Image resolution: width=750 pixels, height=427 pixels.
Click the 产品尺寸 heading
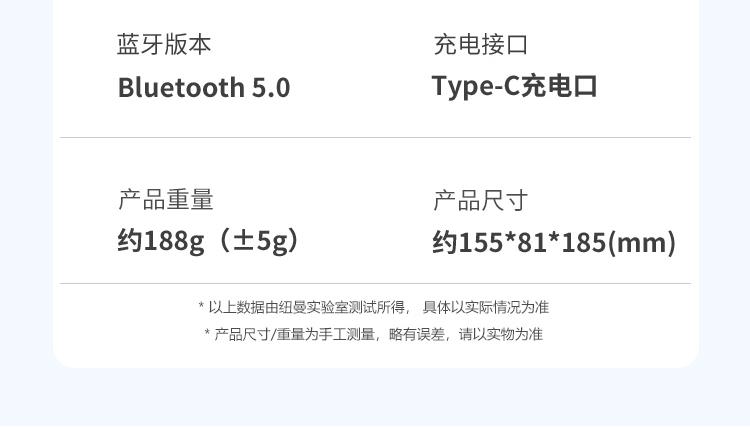pyautogui.click(x=481, y=200)
